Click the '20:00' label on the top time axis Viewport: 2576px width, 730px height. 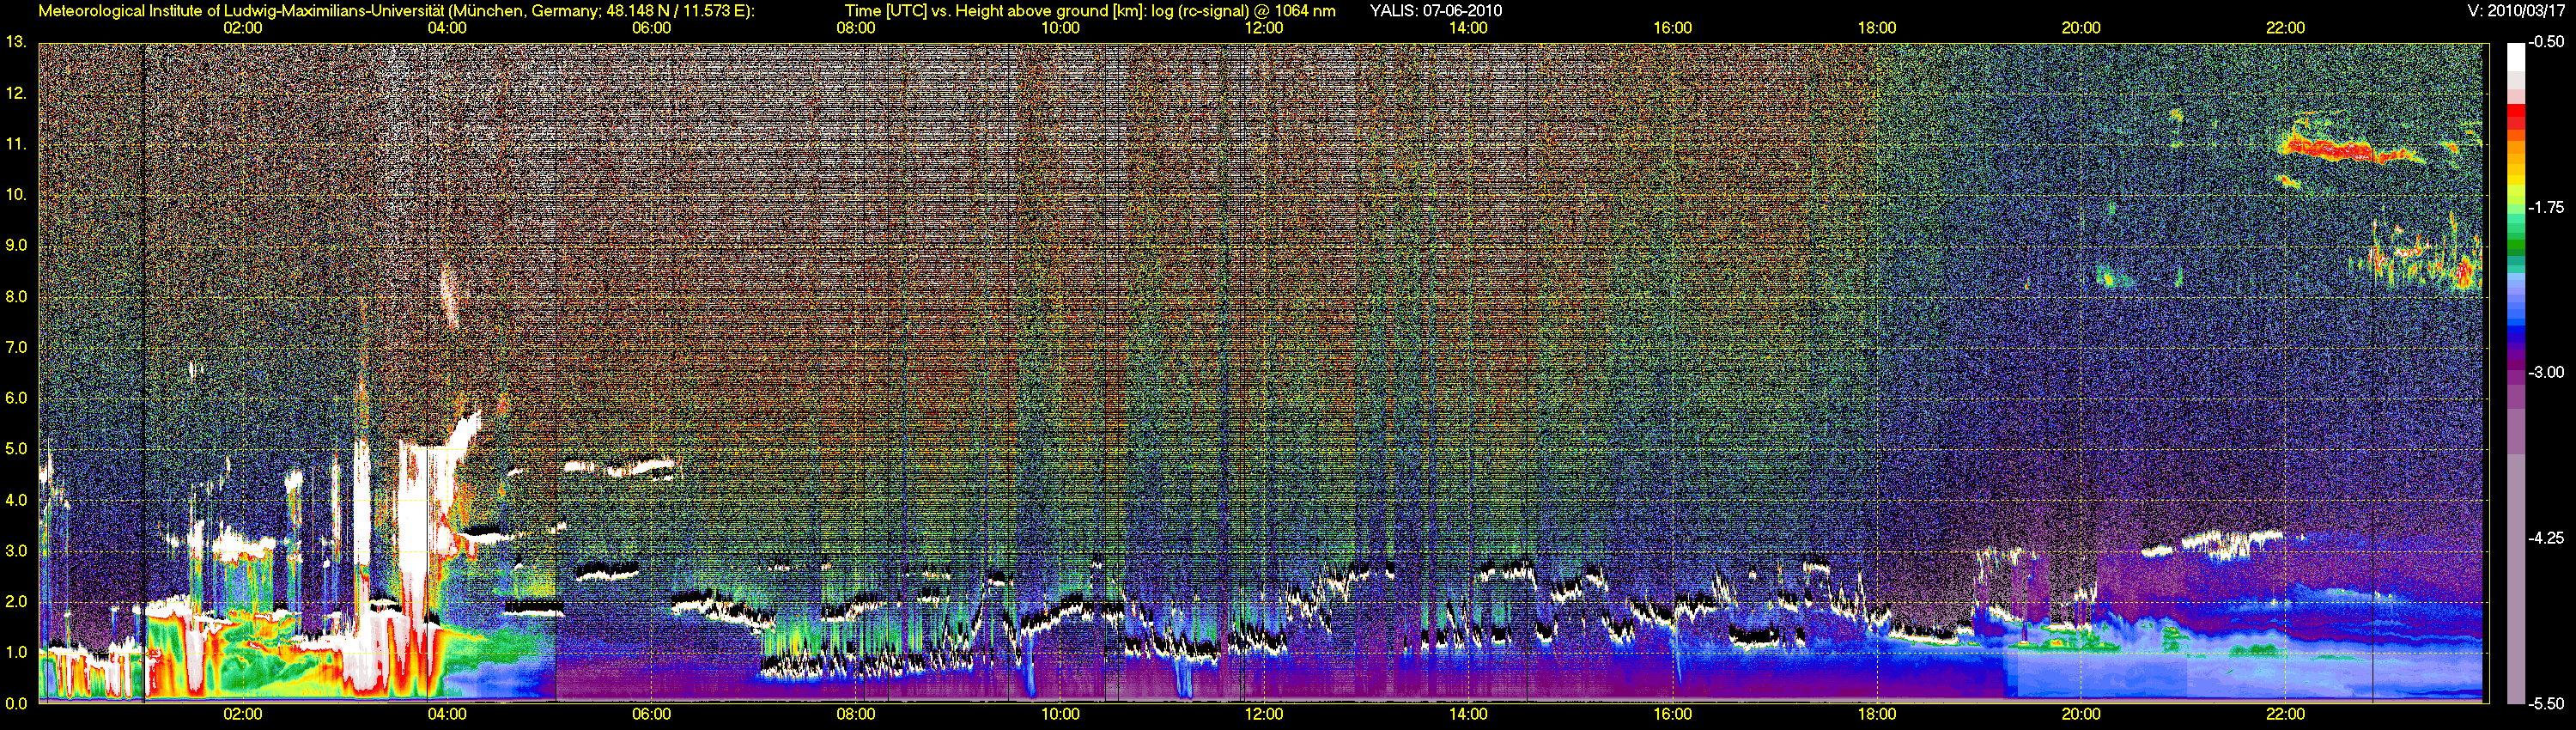tap(2081, 28)
